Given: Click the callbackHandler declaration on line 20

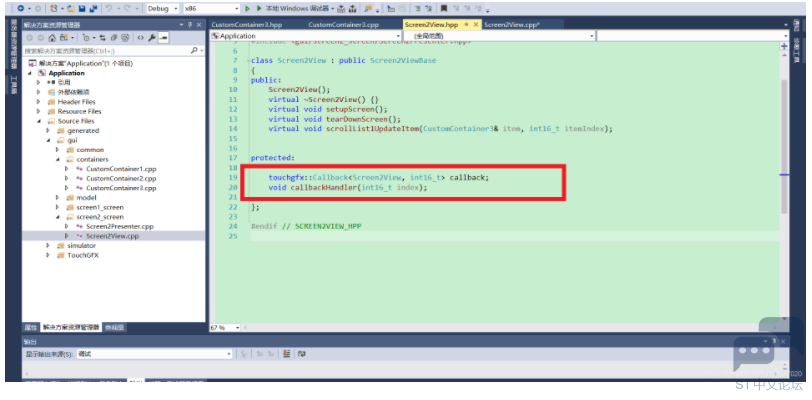Looking at the screenshot, I should pyautogui.click(x=348, y=187).
